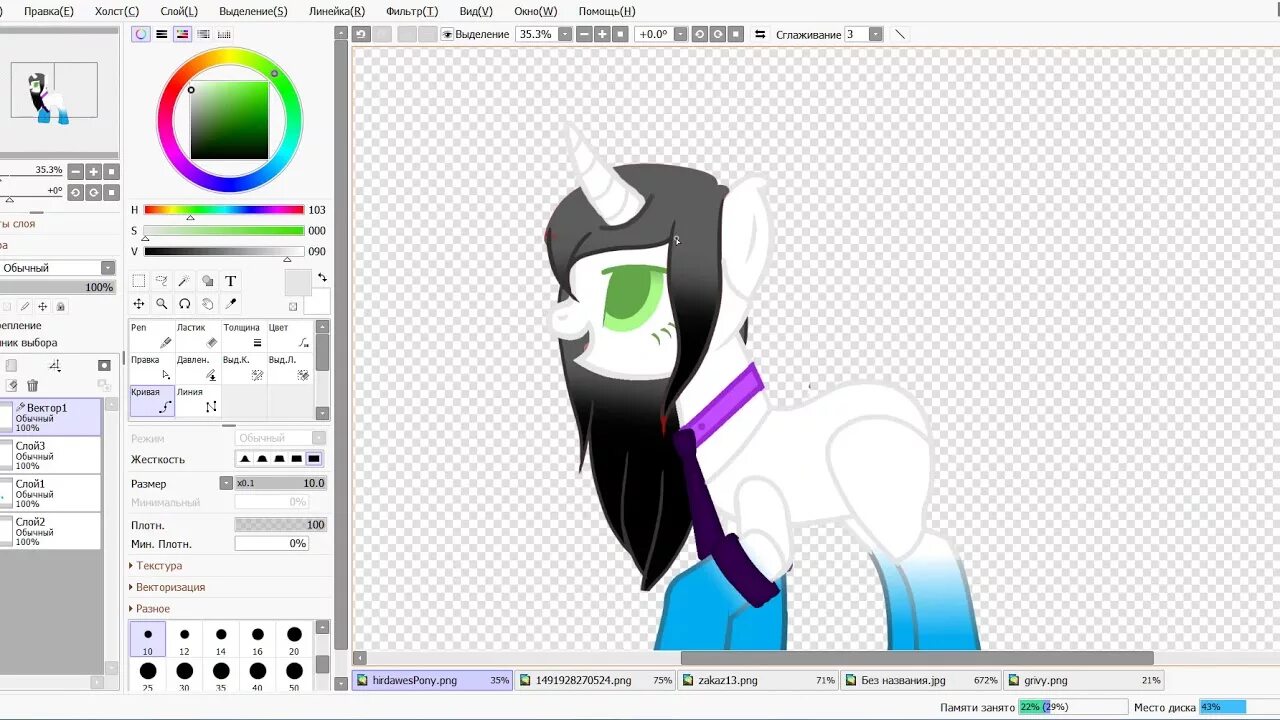Select the lasso selection tool
The width and height of the screenshot is (1280, 720).
pyautogui.click(x=161, y=281)
